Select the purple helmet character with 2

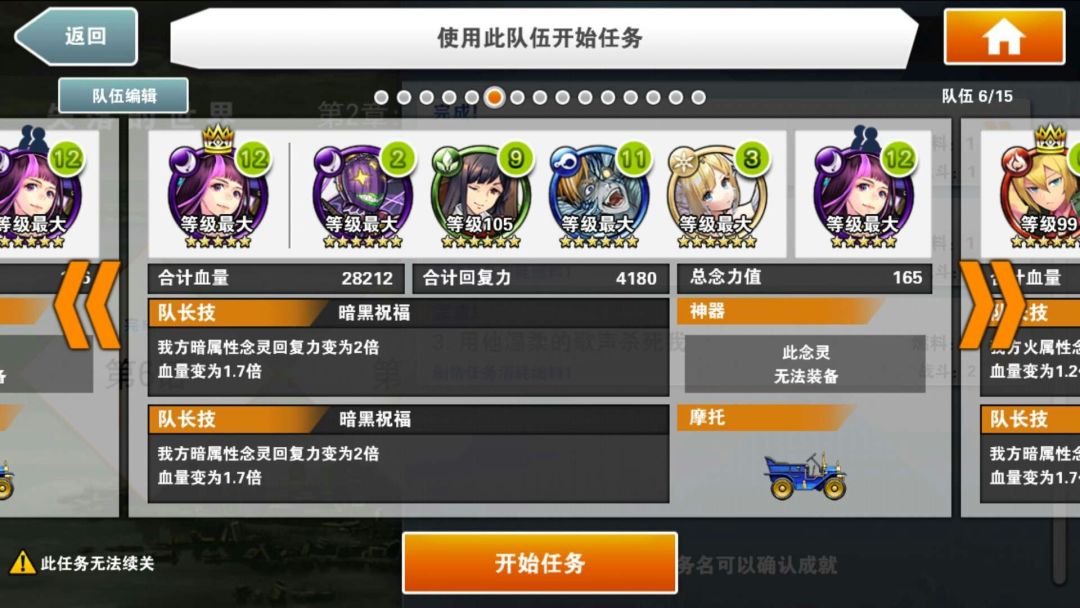pos(363,194)
